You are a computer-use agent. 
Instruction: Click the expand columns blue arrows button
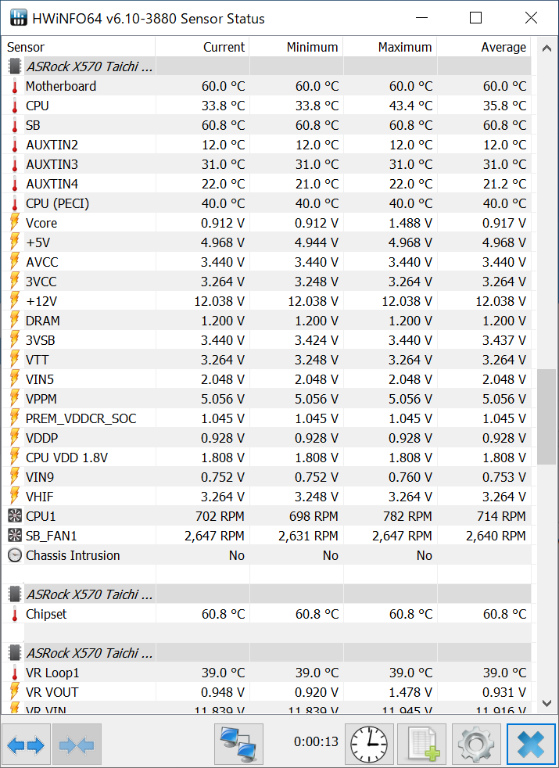26,745
